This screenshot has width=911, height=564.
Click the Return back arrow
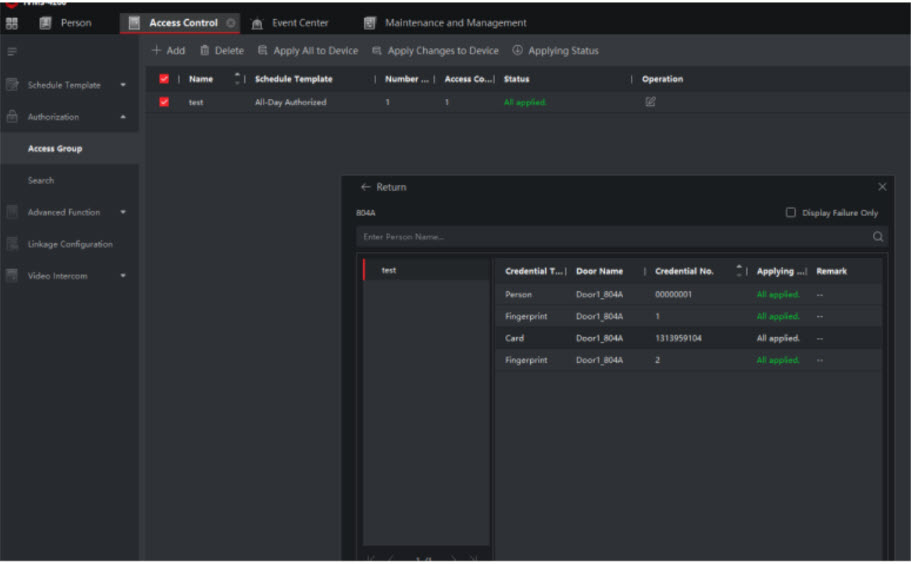point(366,187)
